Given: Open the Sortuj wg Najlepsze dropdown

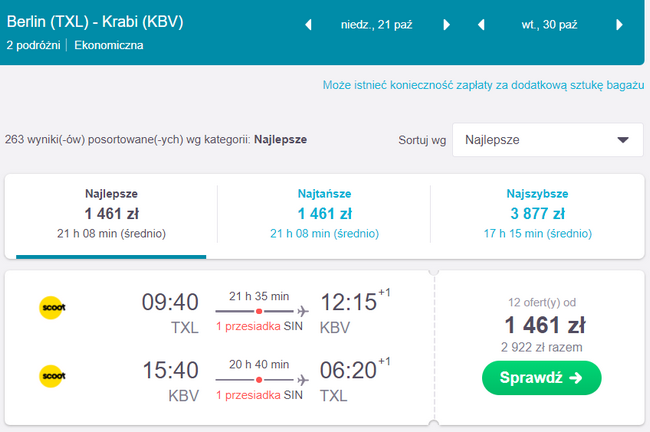Looking at the screenshot, I should coord(548,140).
